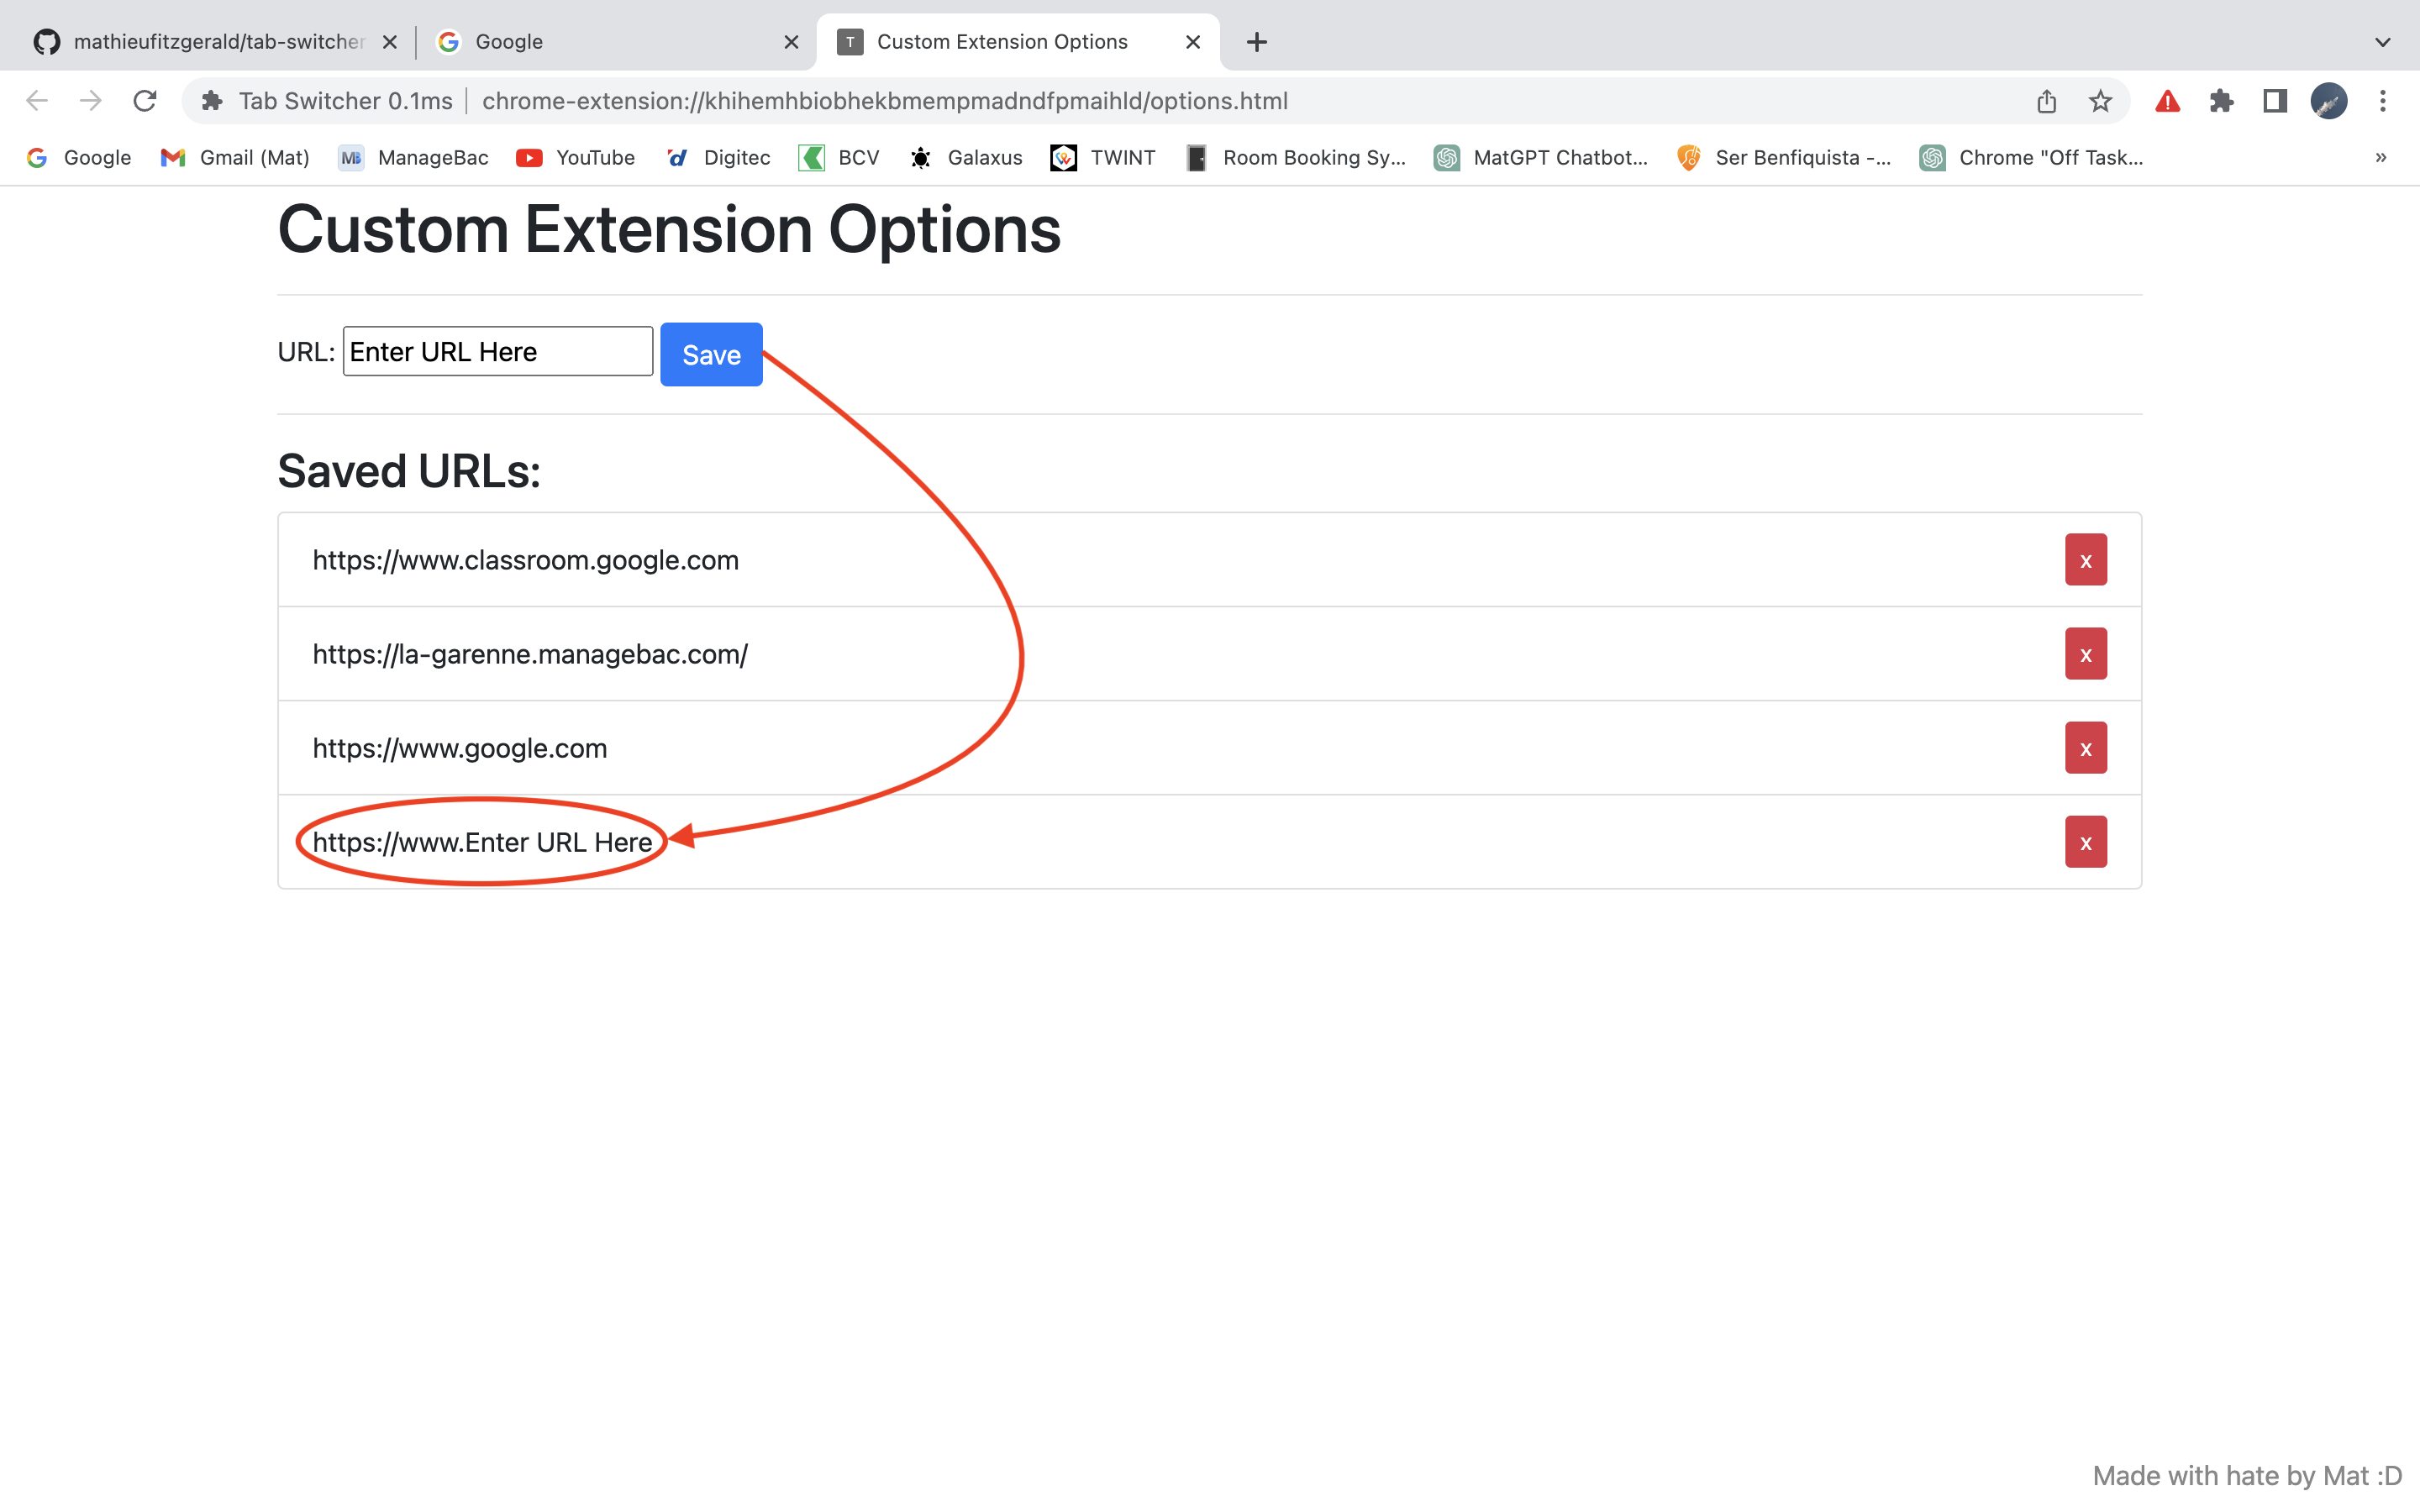The height and width of the screenshot is (1512, 2420).
Task: Click the Enter URL Here input field
Action: (x=497, y=351)
